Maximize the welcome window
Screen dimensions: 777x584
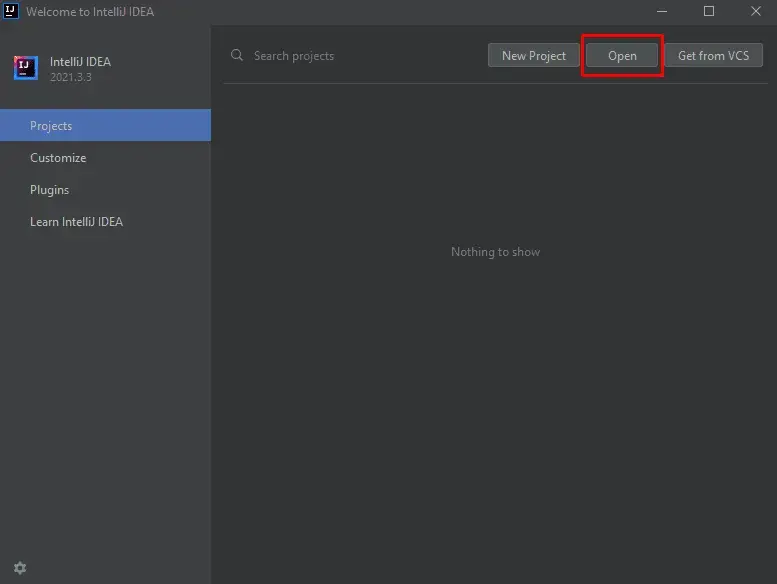click(709, 12)
